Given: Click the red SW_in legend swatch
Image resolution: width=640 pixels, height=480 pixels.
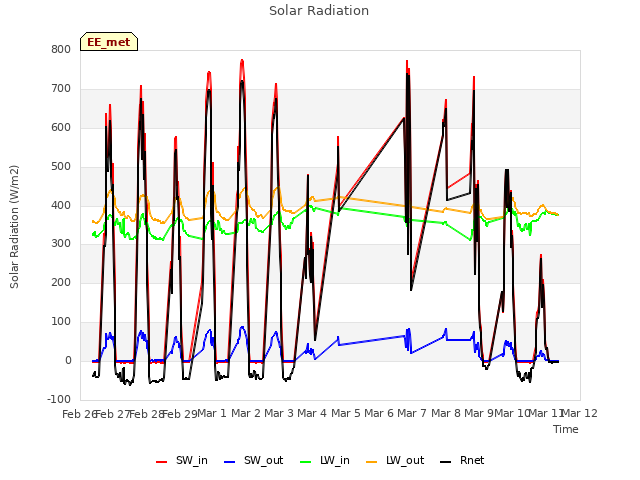Looking at the screenshot, I should click(162, 462).
